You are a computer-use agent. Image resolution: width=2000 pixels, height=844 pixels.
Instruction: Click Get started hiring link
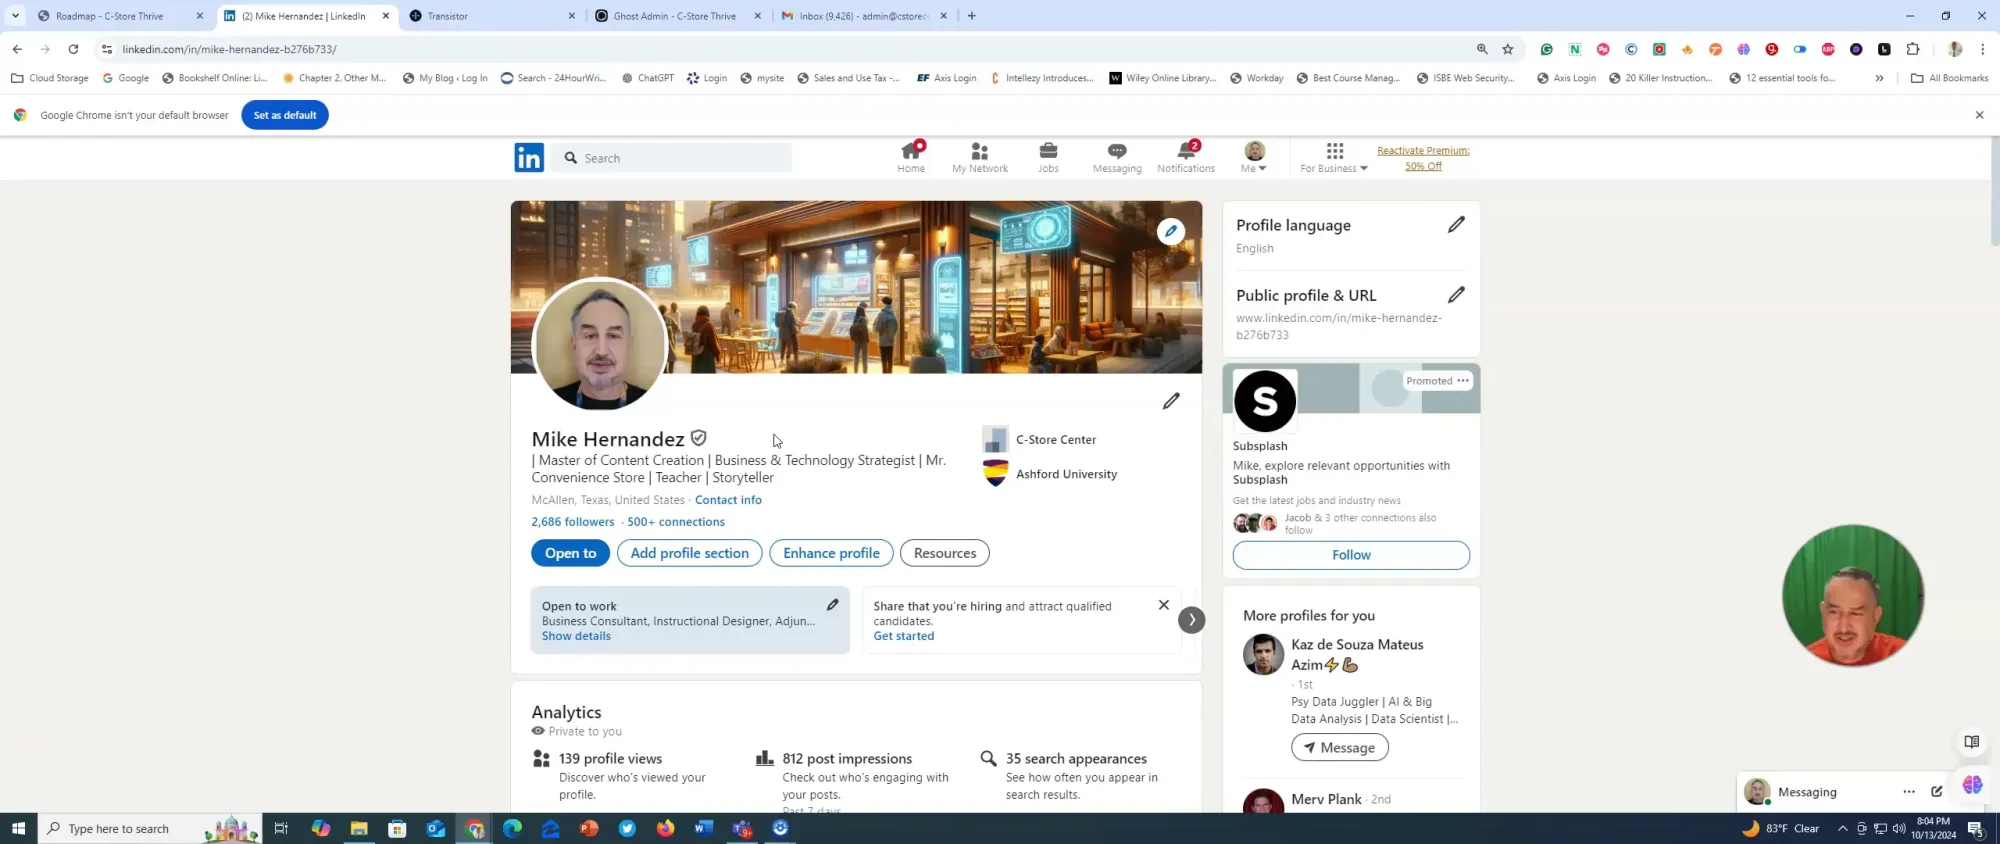pos(904,636)
